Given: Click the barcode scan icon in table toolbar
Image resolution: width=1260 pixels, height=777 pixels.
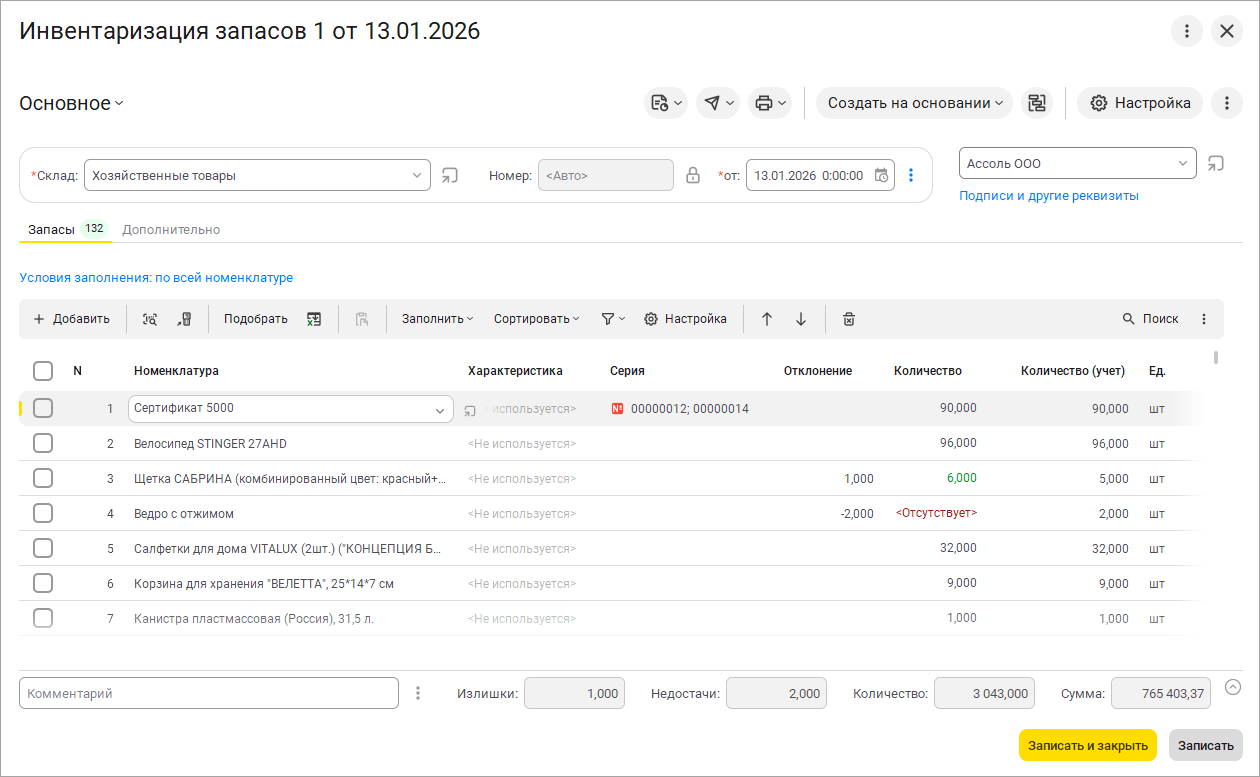Looking at the screenshot, I should click(x=150, y=319).
